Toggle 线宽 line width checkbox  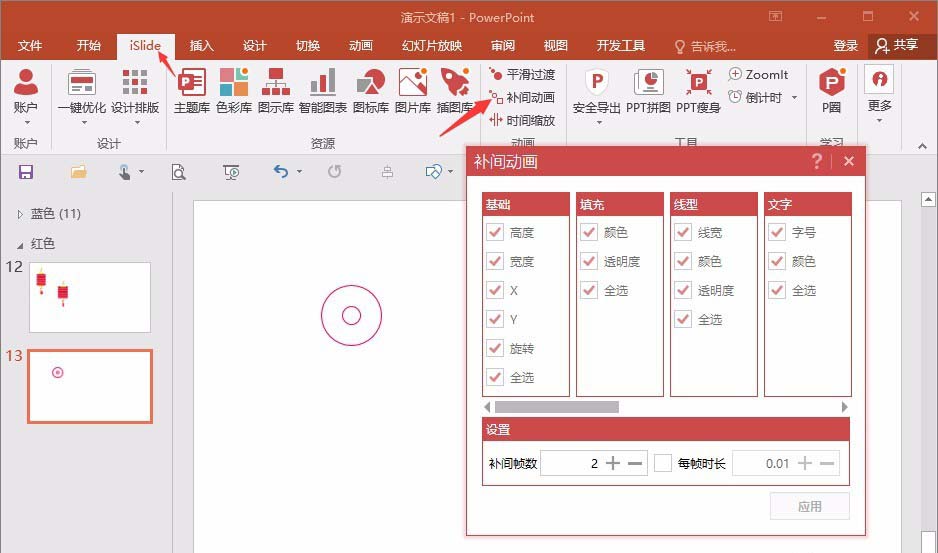pos(683,232)
